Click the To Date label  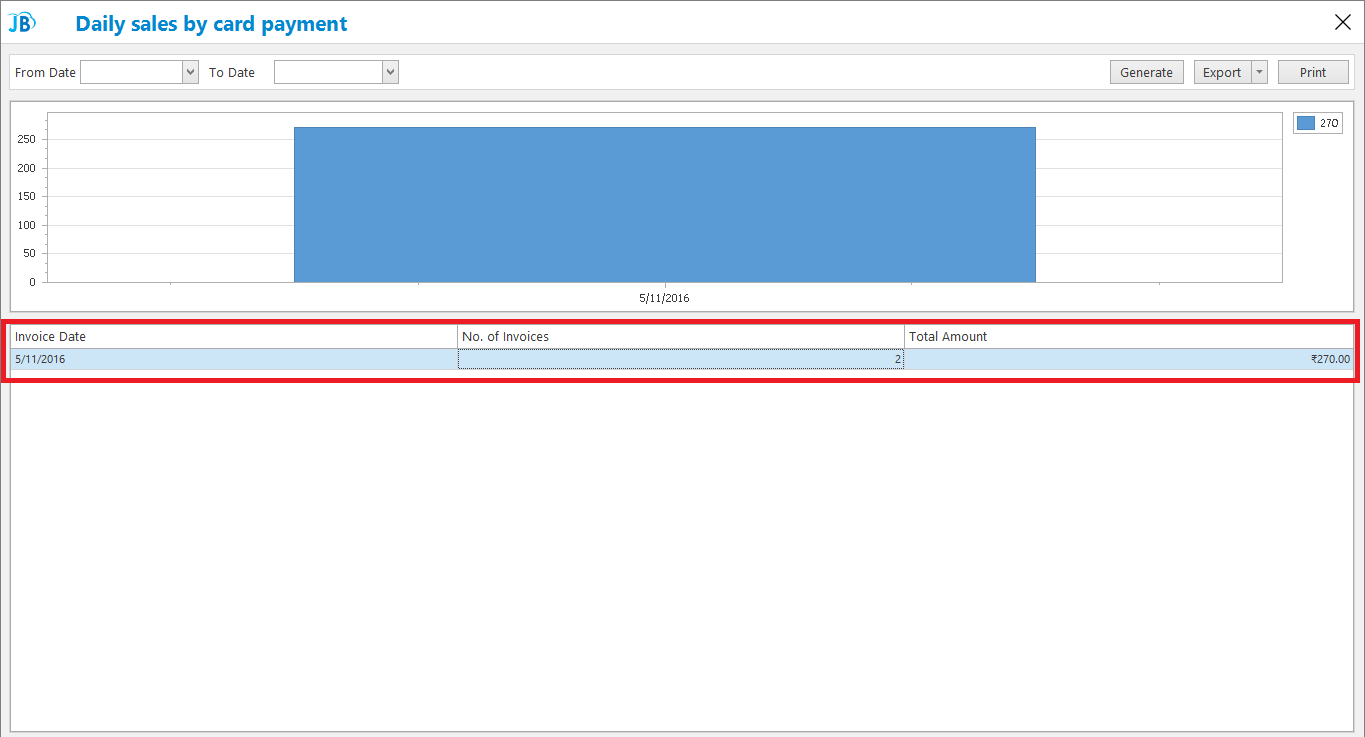[x=232, y=73]
